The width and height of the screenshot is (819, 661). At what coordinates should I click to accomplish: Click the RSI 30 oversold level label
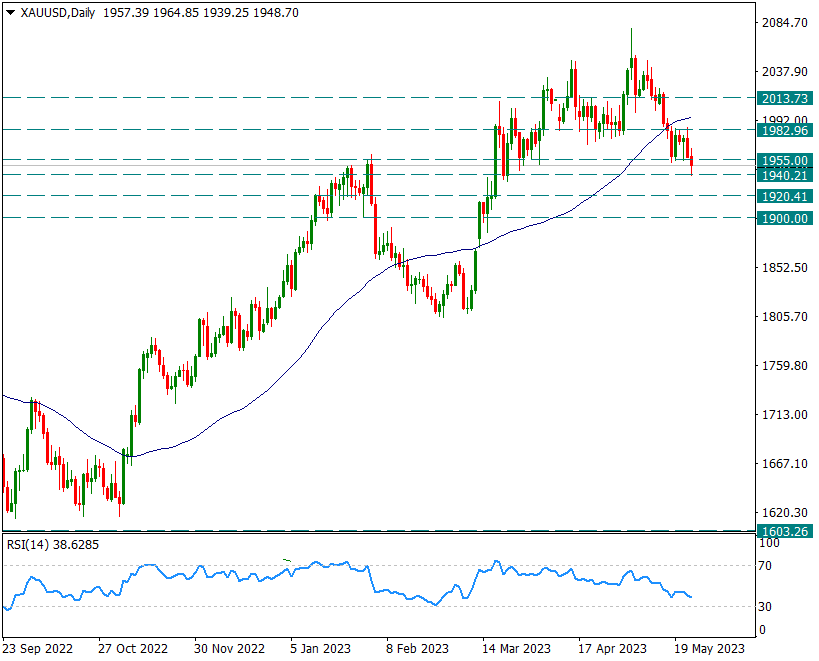[765, 607]
